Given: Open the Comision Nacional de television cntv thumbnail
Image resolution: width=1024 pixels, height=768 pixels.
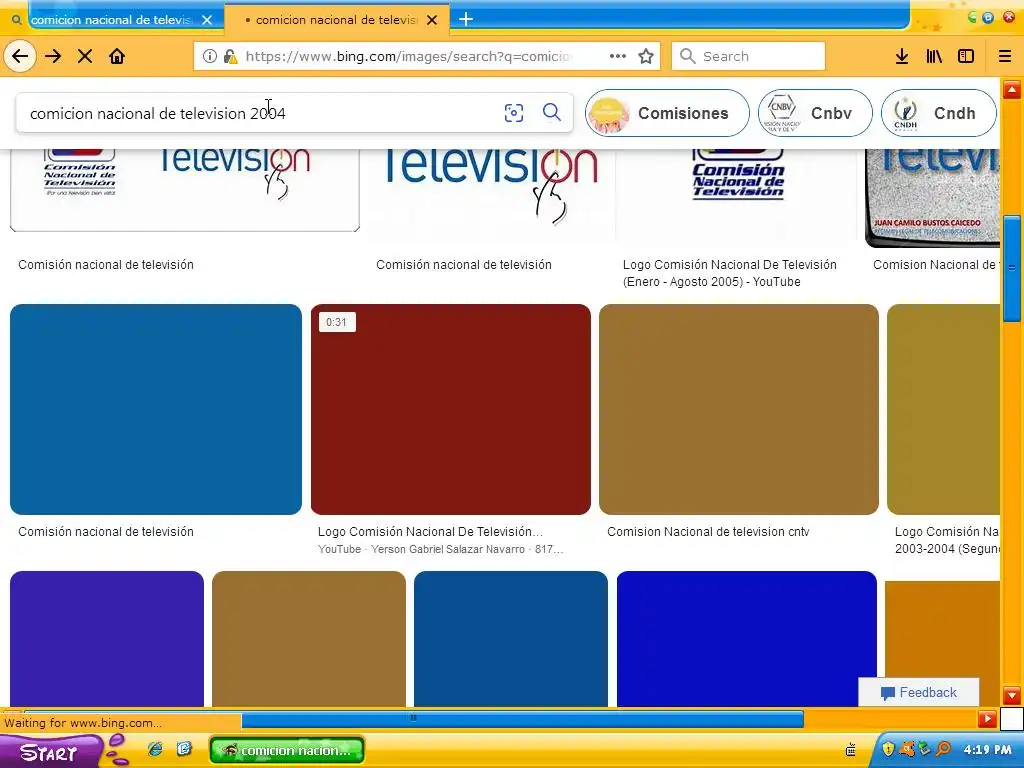Looking at the screenshot, I should point(739,409).
